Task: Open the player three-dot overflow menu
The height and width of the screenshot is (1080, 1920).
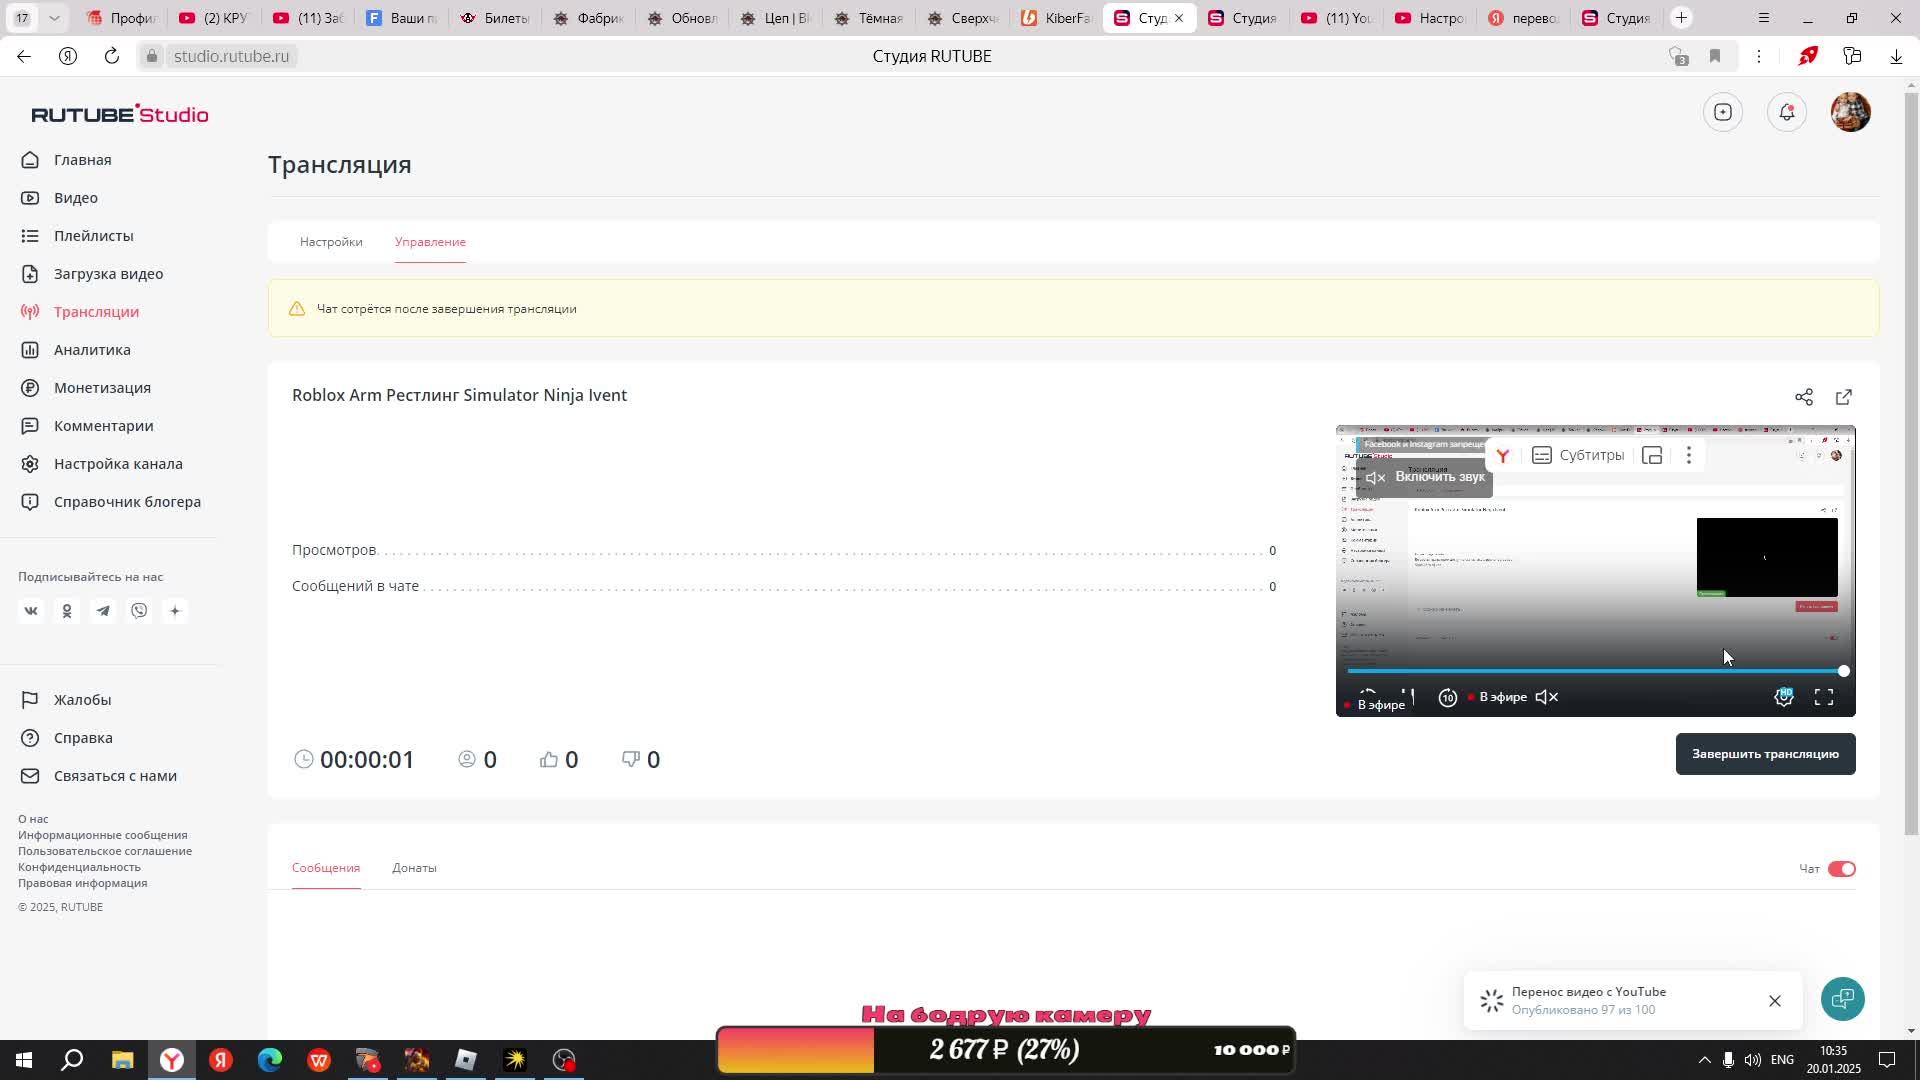Action: tap(1689, 456)
